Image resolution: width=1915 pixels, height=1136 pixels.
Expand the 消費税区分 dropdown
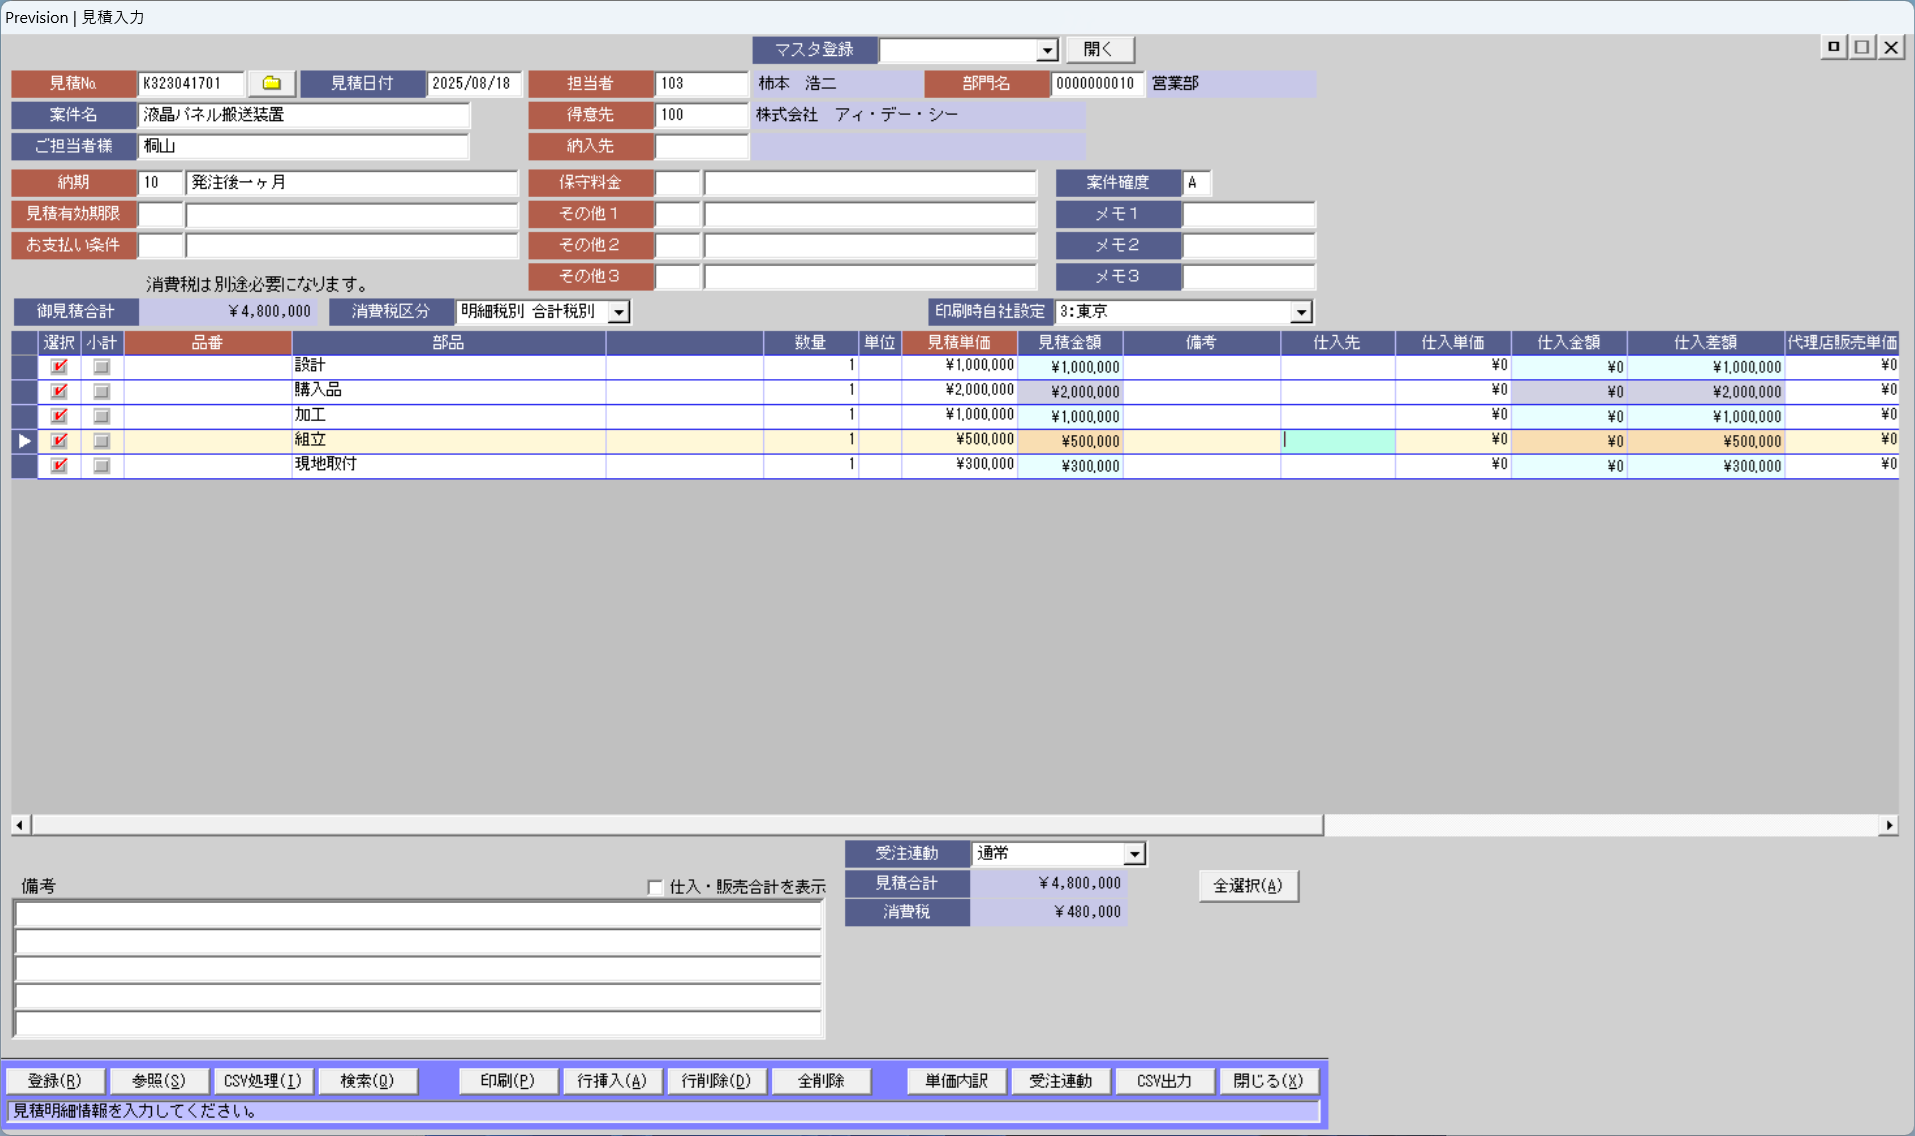pyautogui.click(x=619, y=313)
